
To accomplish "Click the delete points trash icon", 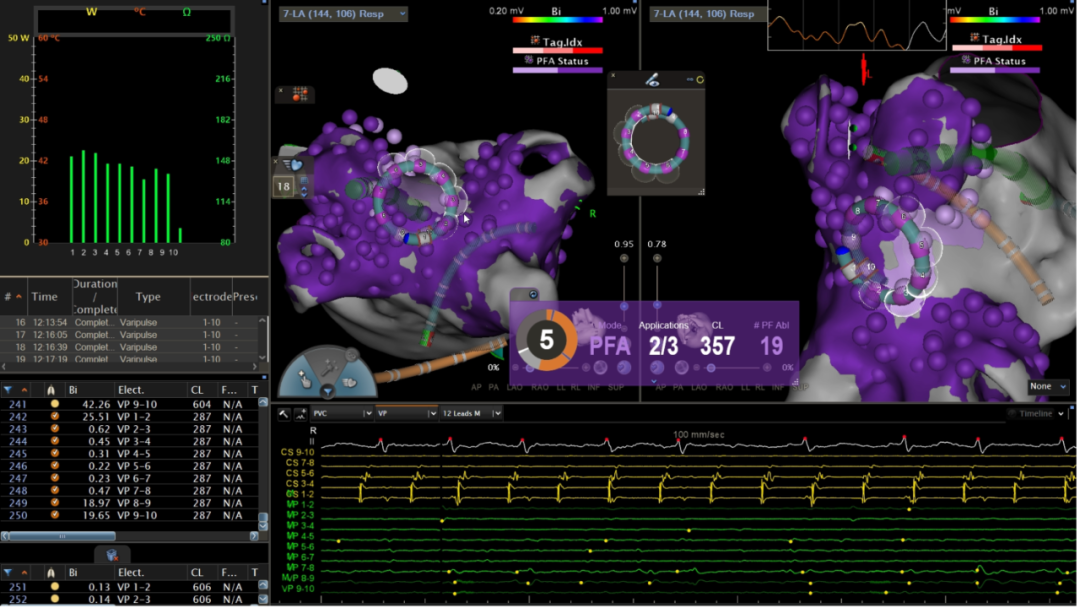I will coord(112,555).
